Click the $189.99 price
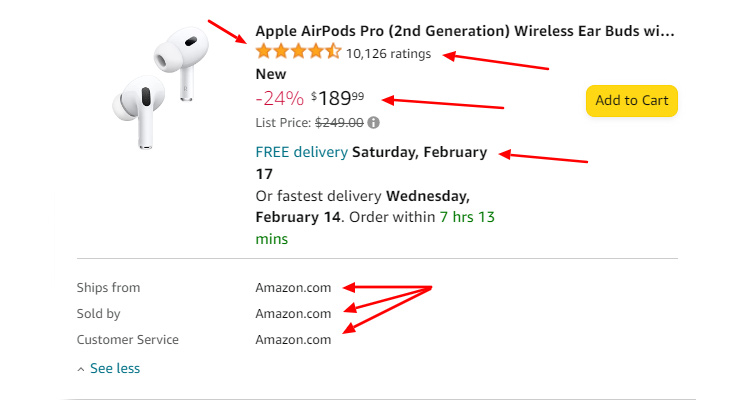750x400 pixels. click(x=338, y=98)
